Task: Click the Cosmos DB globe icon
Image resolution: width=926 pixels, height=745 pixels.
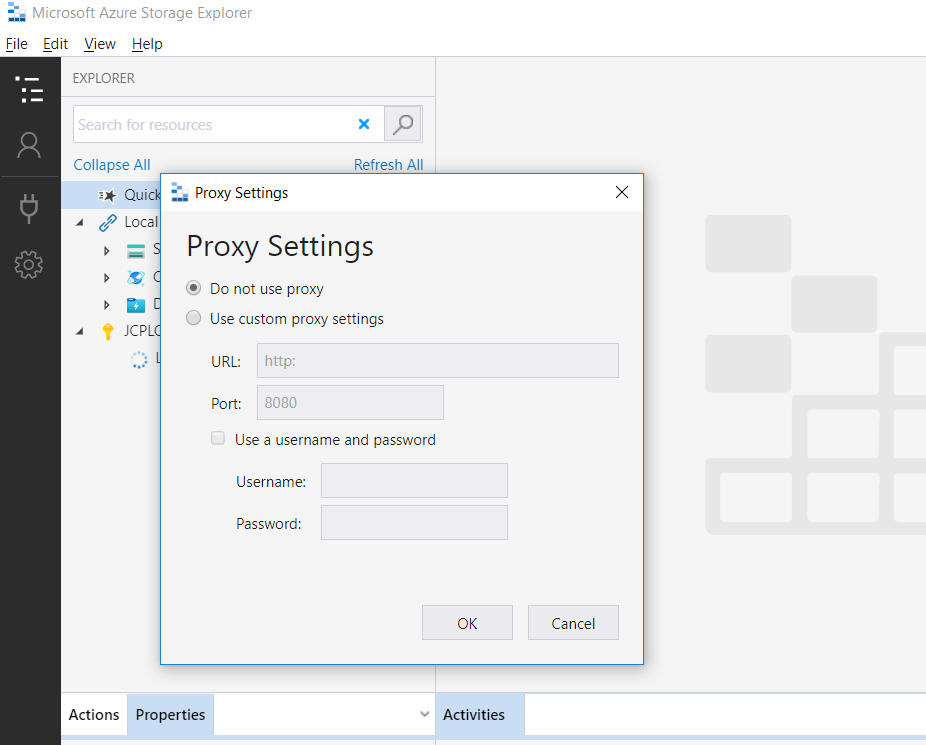Action: pos(136,278)
